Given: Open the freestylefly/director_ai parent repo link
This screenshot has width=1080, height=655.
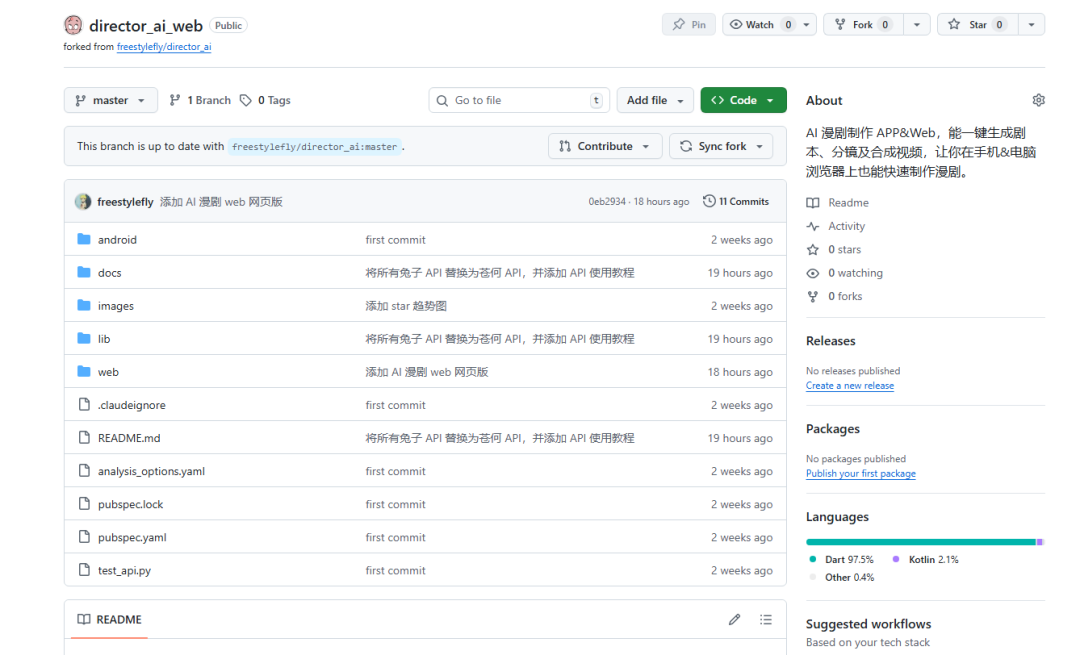Looking at the screenshot, I should 164,47.
